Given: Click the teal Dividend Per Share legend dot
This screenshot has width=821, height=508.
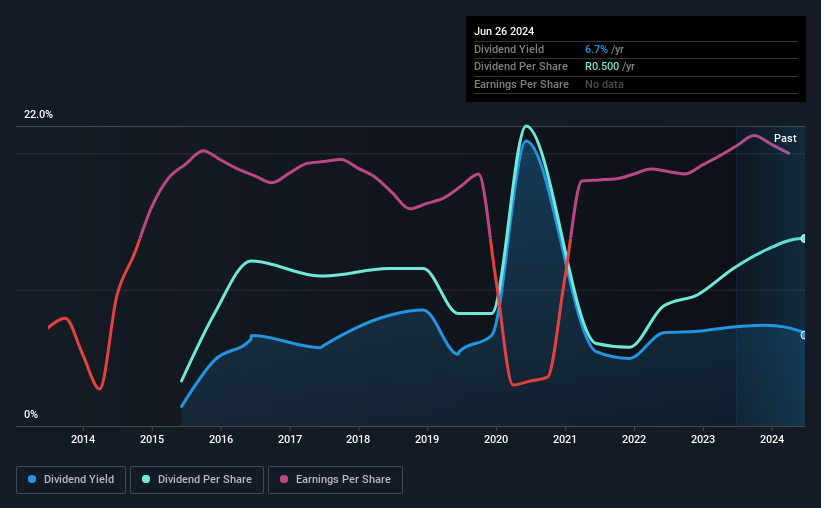Looking at the screenshot, I should click(x=146, y=479).
